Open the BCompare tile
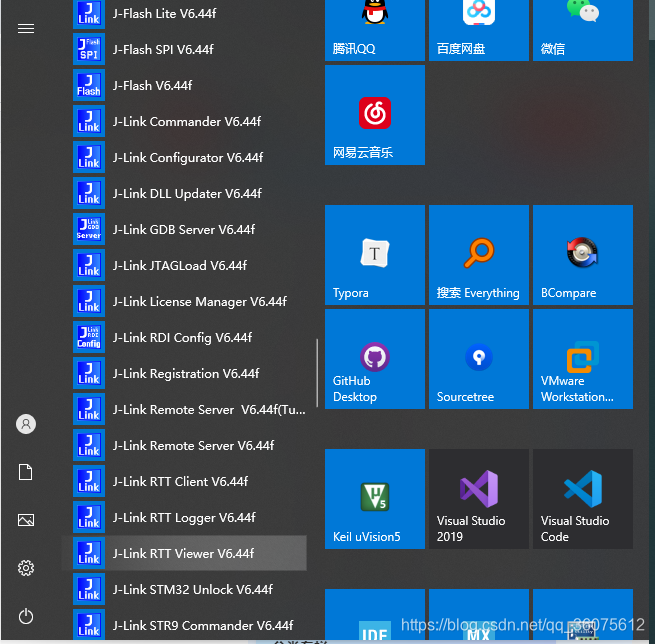Image resolution: width=655 pixels, height=644 pixels. (x=583, y=255)
